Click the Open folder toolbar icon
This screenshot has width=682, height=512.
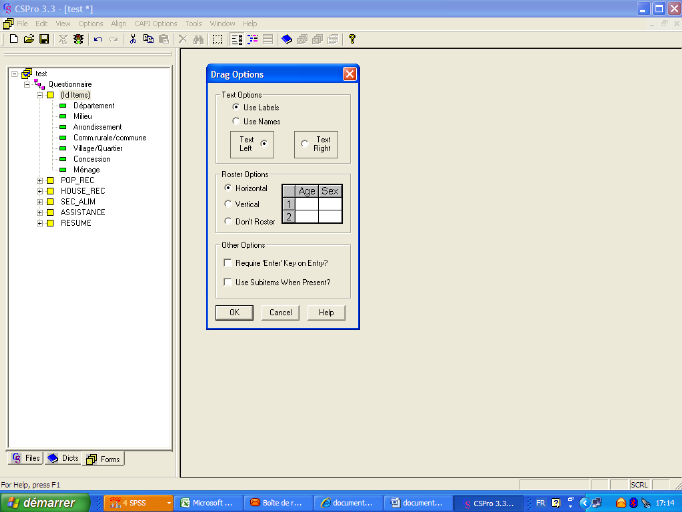tap(28, 39)
